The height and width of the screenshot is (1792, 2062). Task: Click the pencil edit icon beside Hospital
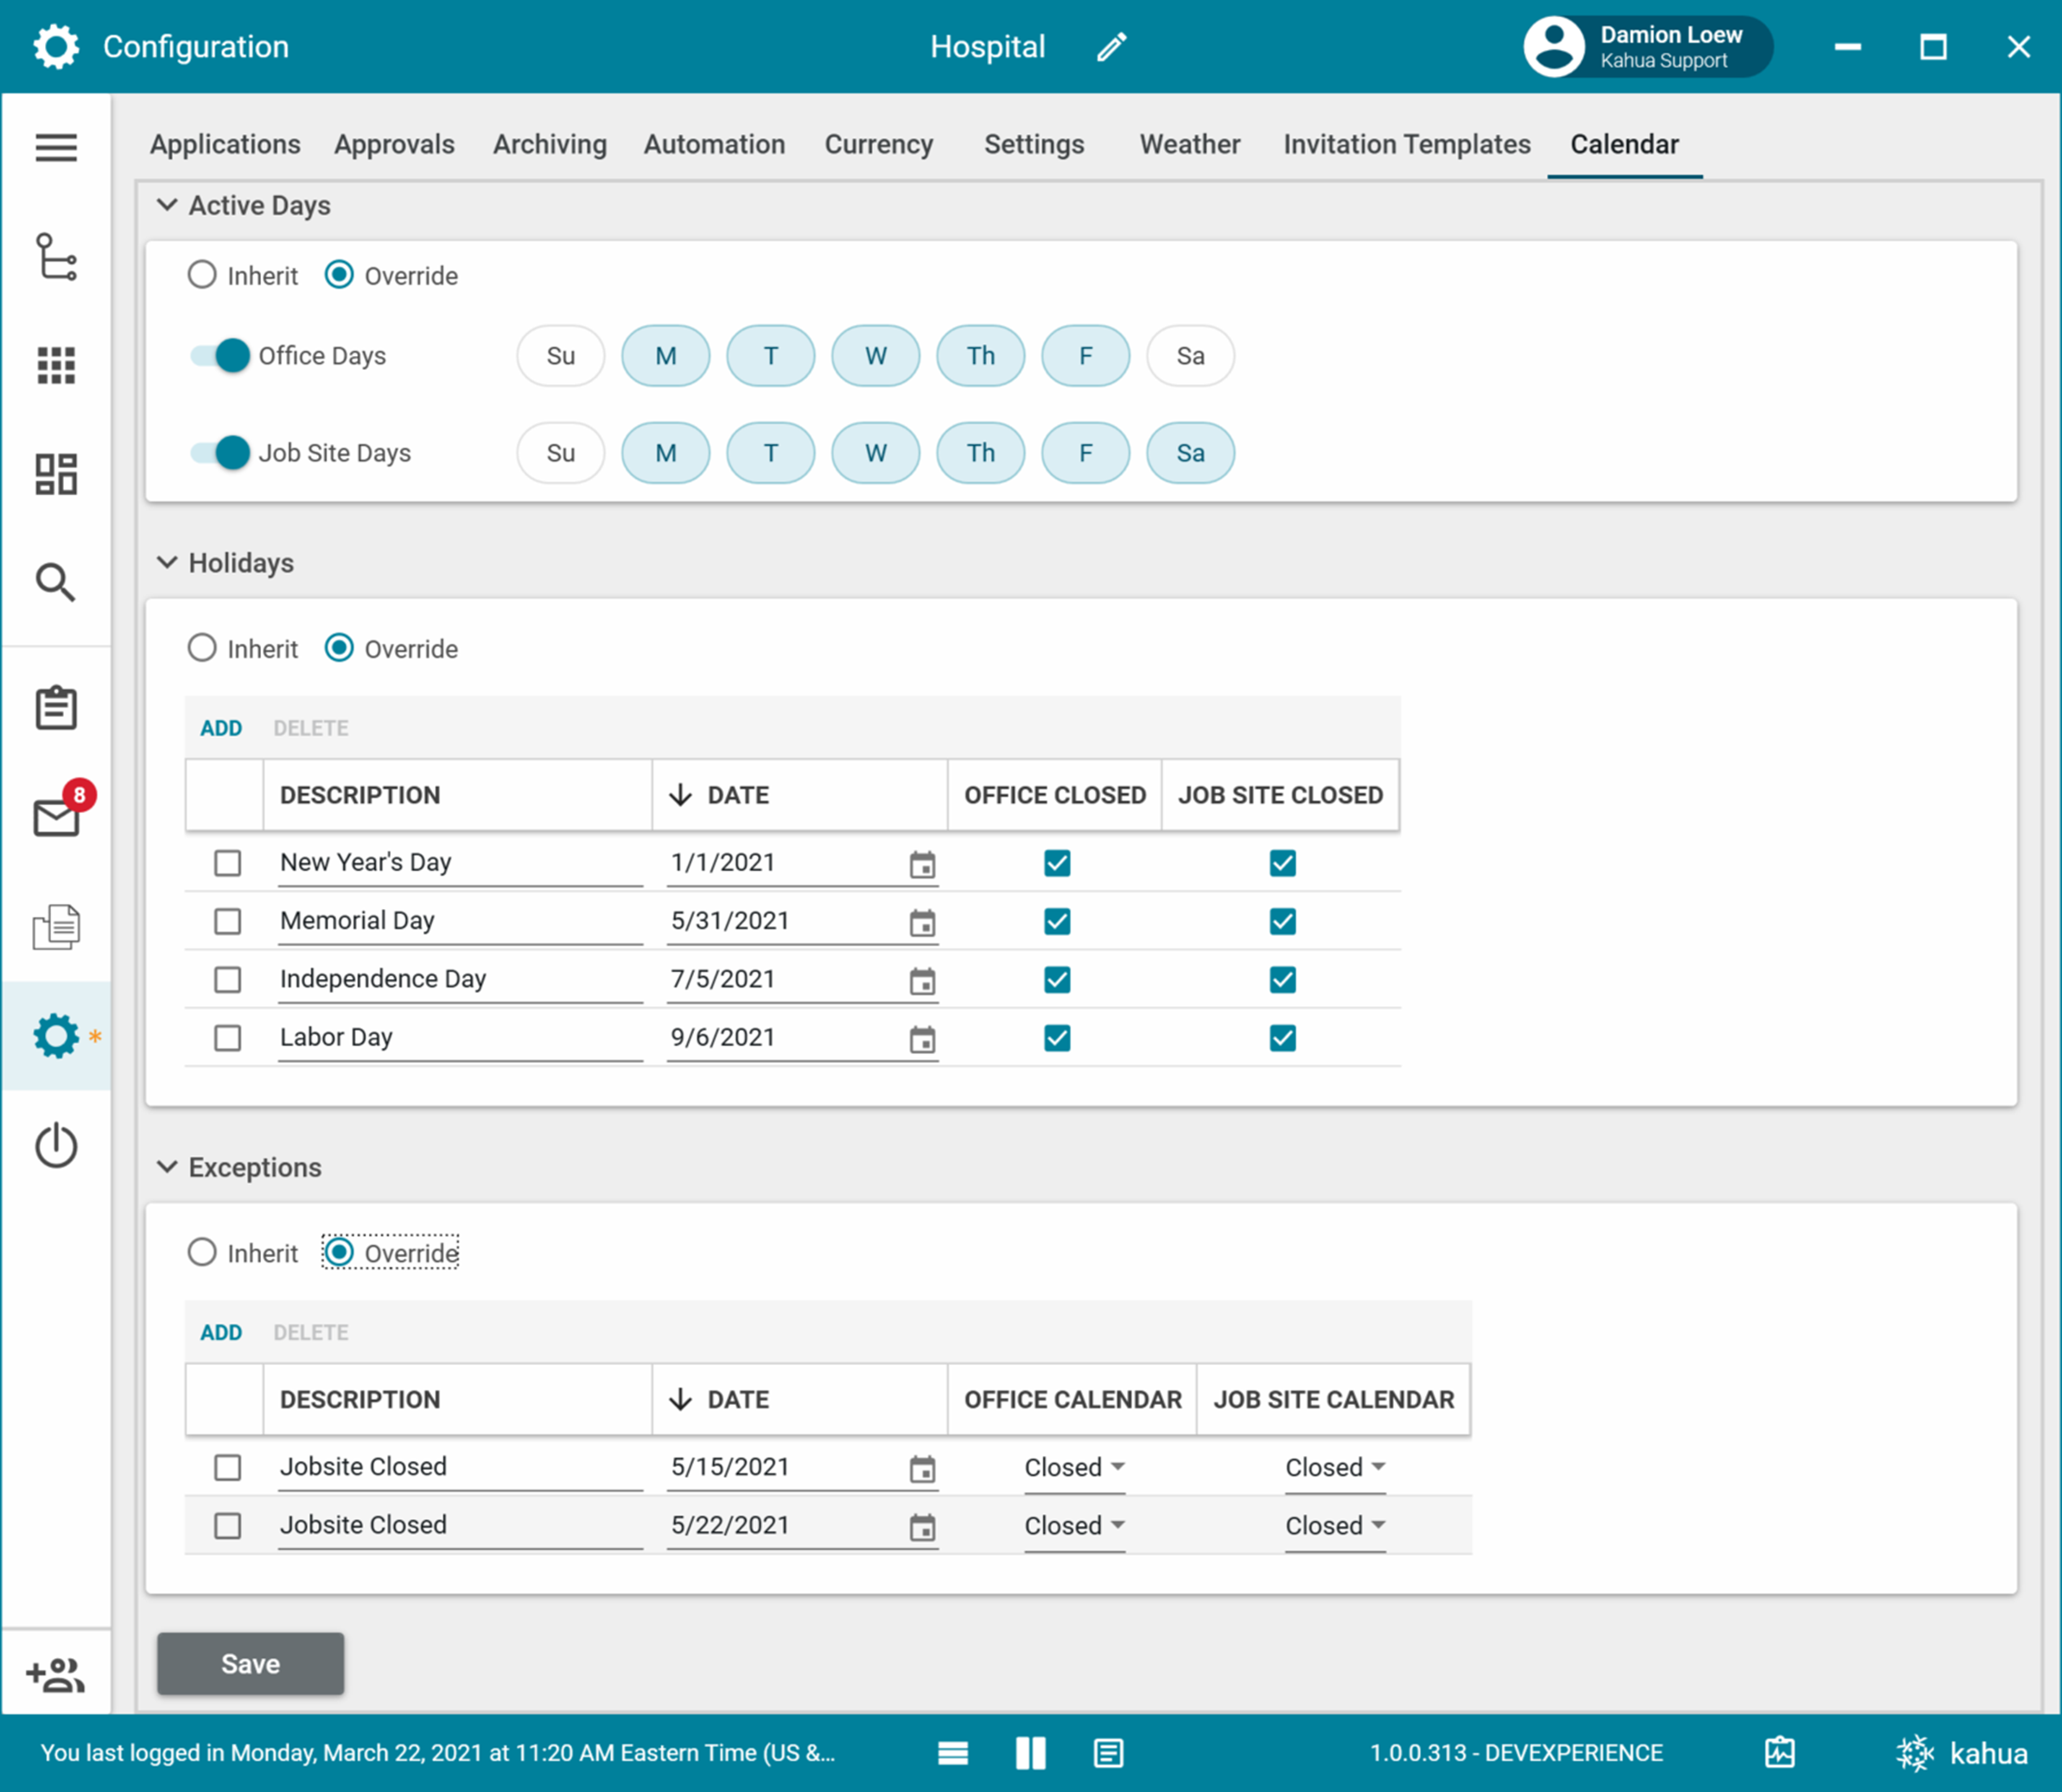coord(1111,47)
